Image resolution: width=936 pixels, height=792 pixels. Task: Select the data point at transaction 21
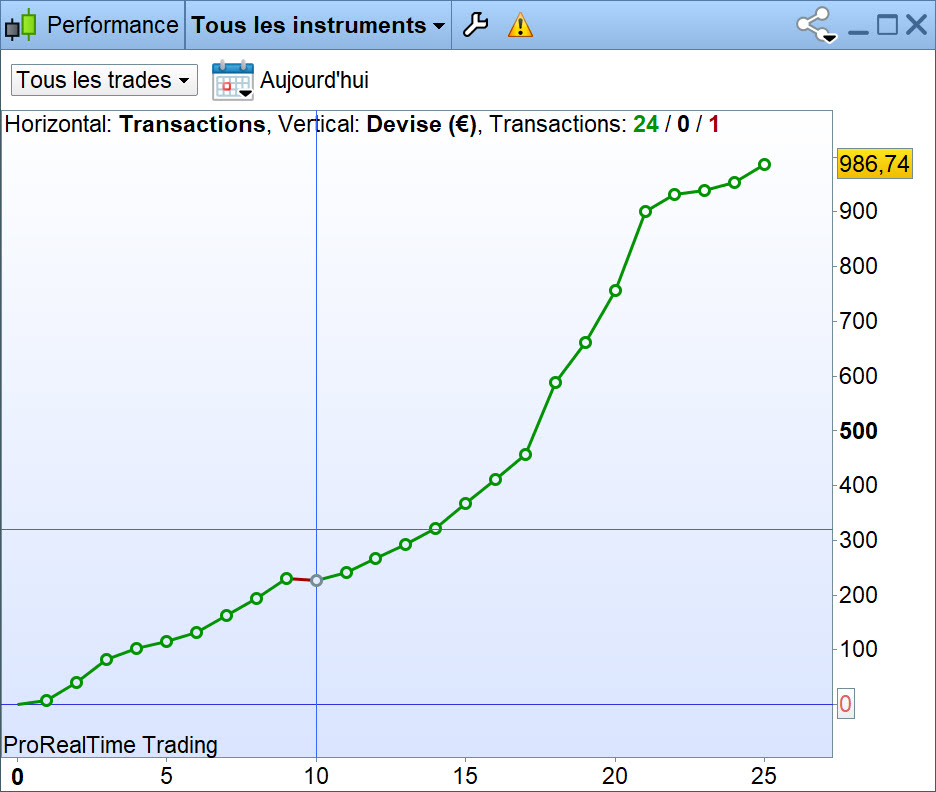point(645,211)
